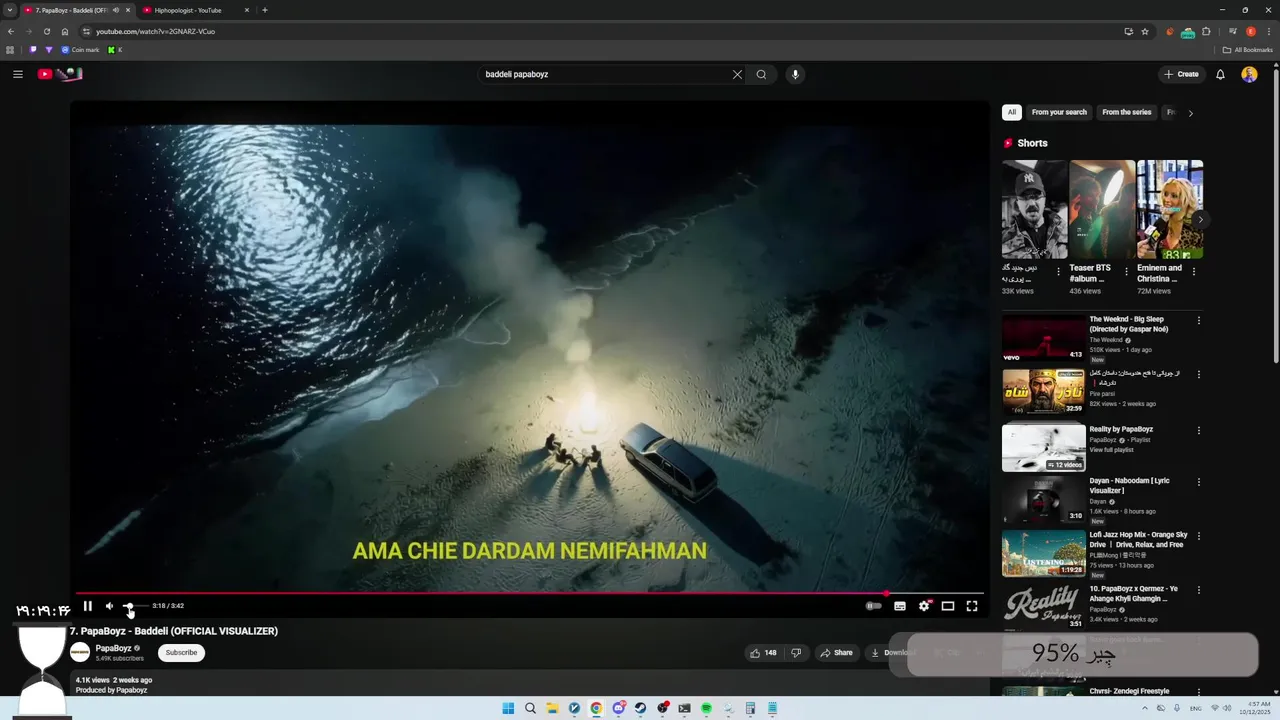1280x720 pixels.
Task: Open options for Reality by PapaBoyz
Action: [x=1199, y=431]
